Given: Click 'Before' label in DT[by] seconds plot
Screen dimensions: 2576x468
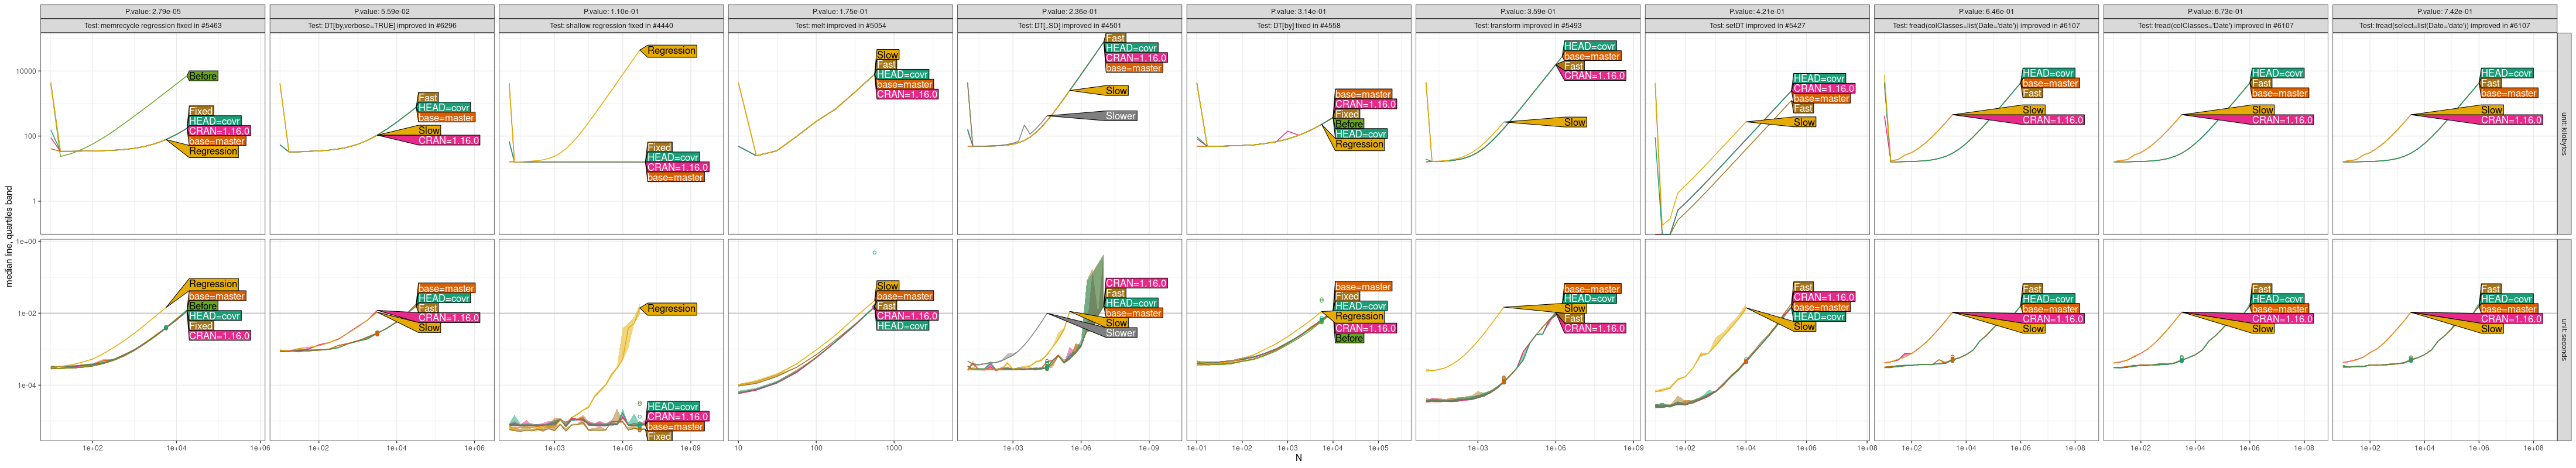Looking at the screenshot, I should 1349,338.
